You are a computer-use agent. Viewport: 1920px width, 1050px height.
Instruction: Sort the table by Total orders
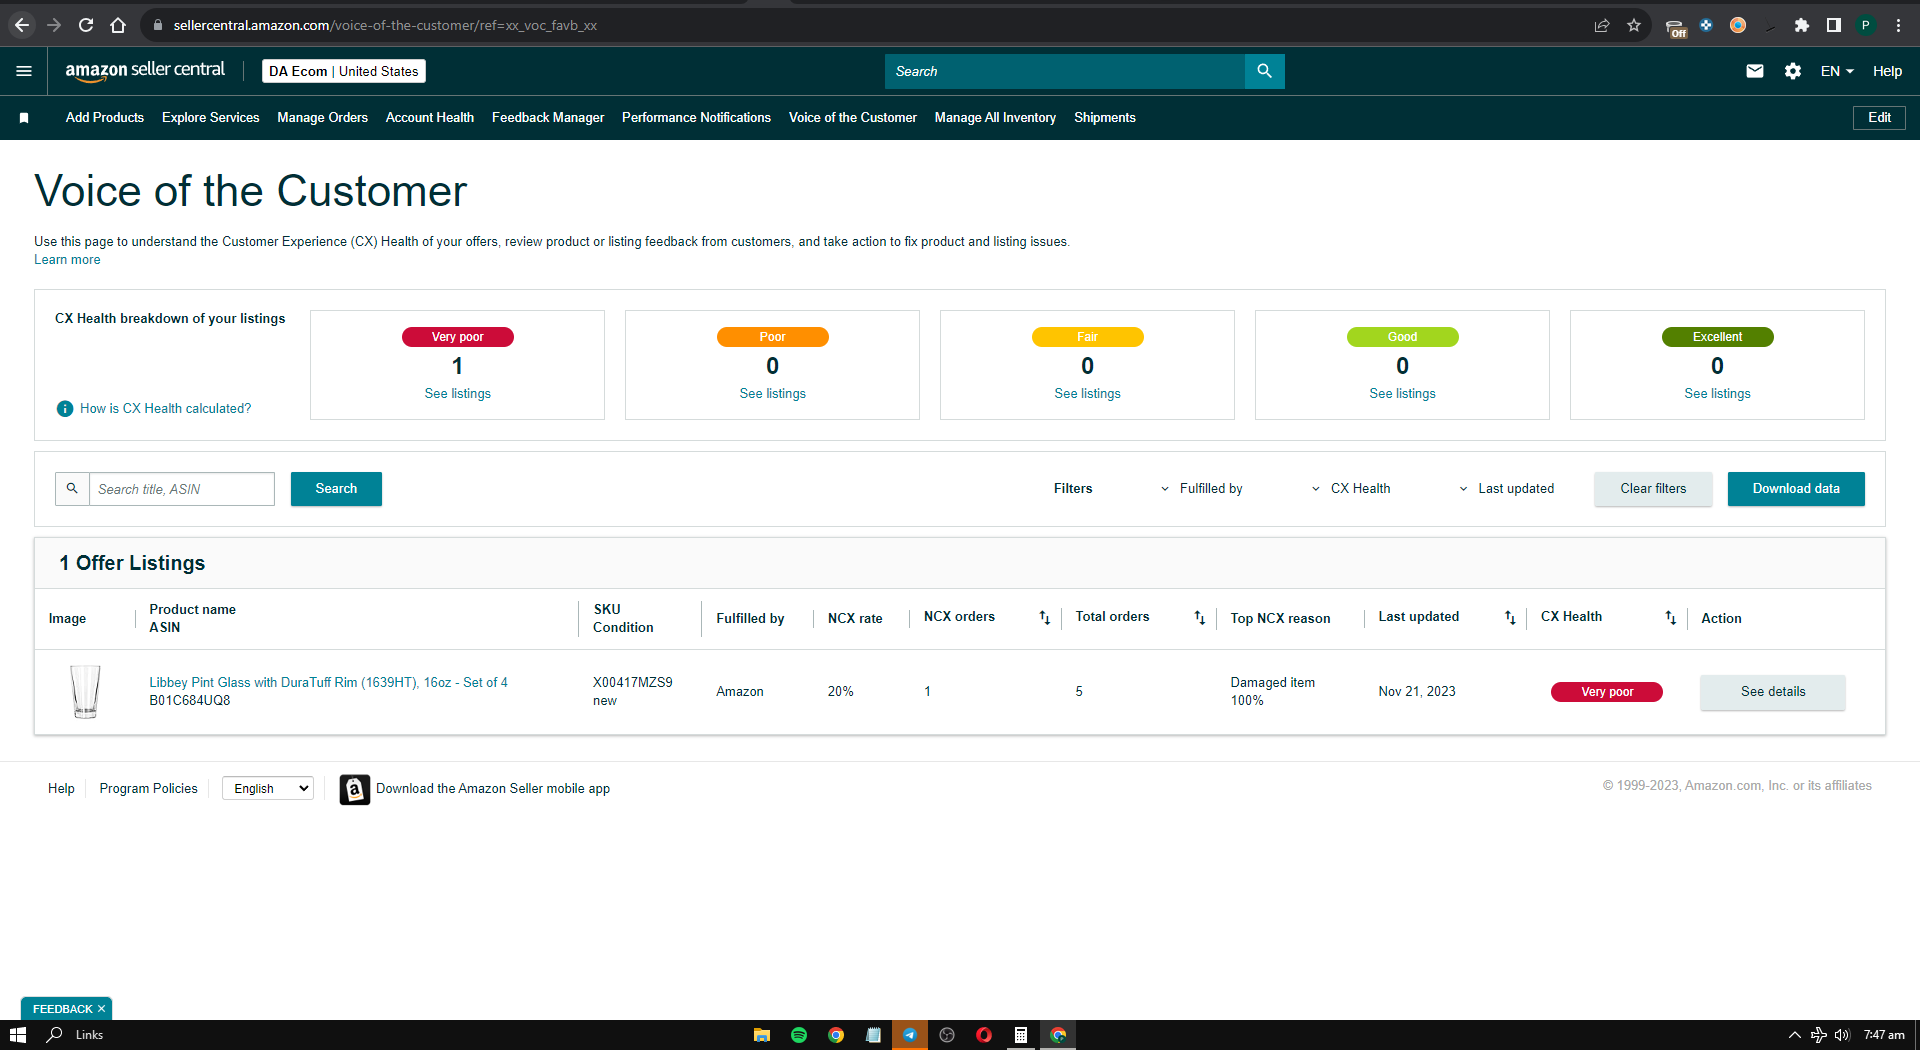(x=1199, y=618)
